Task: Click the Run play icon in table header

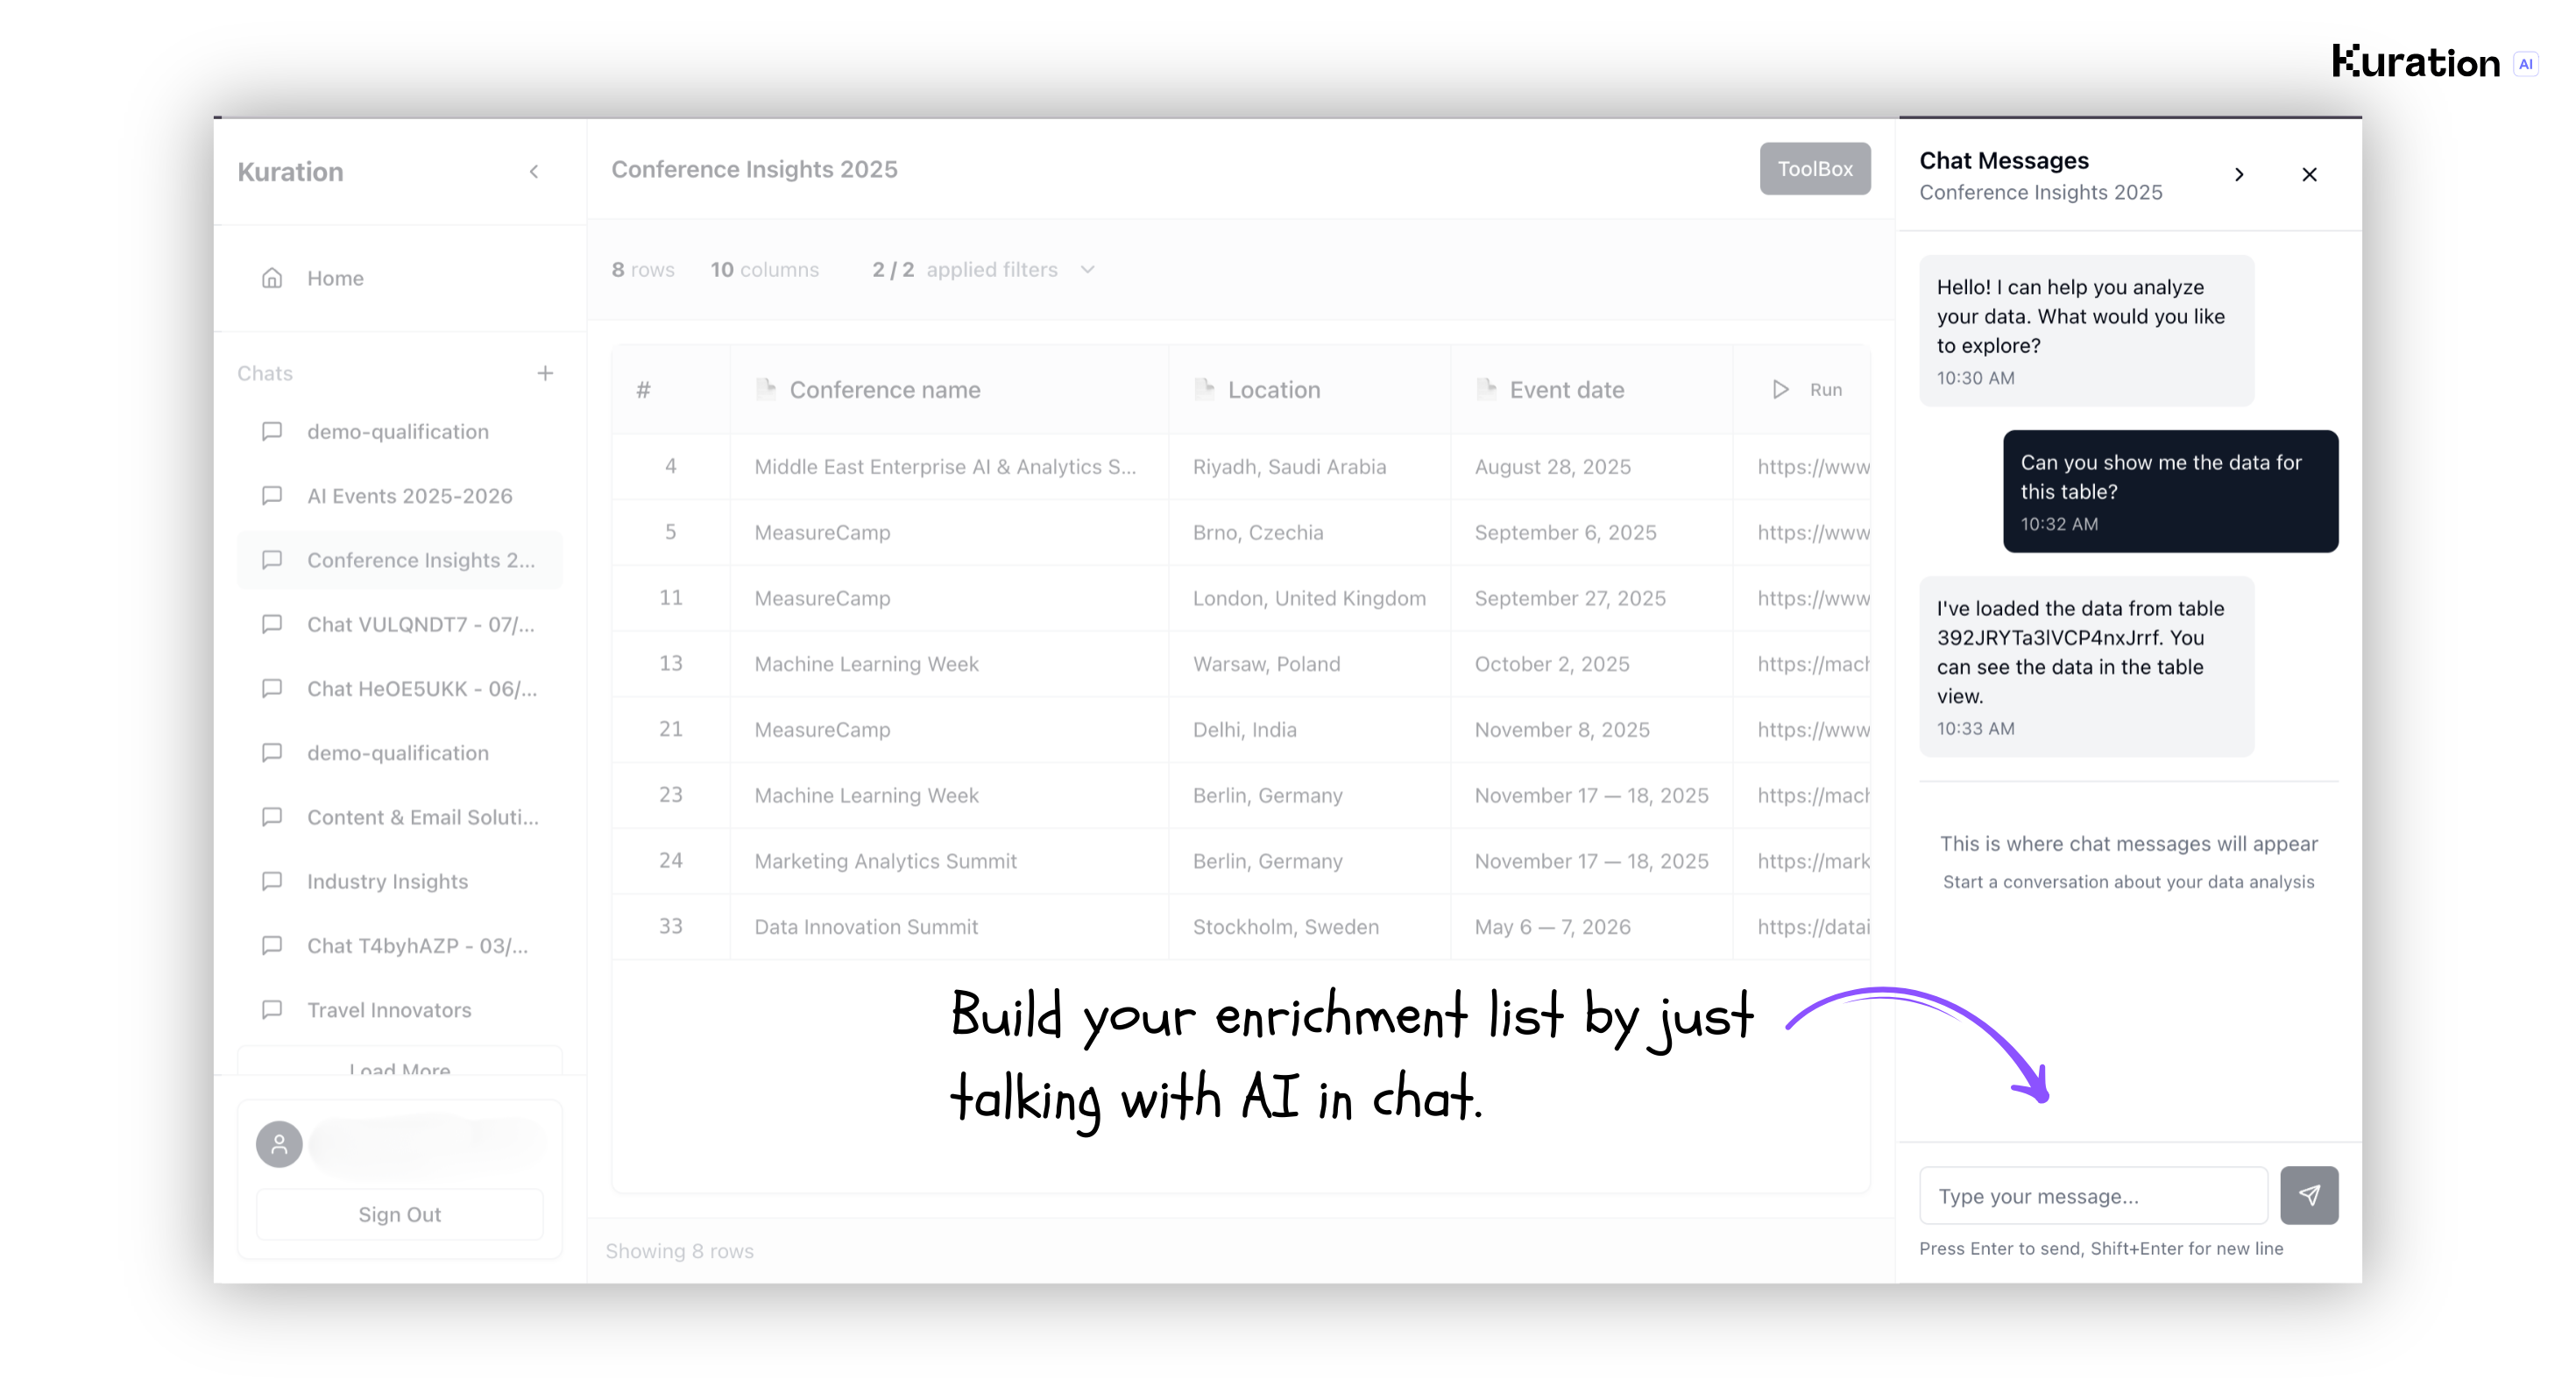Action: 1780,390
